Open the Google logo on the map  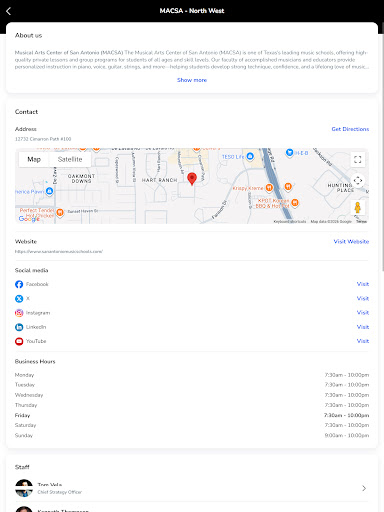(29, 219)
